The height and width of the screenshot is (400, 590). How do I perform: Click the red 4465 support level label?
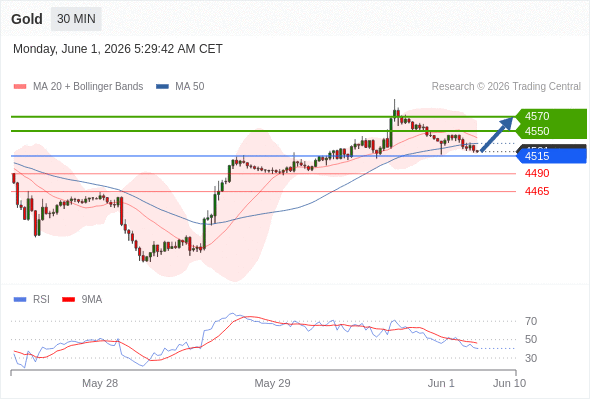537,192
